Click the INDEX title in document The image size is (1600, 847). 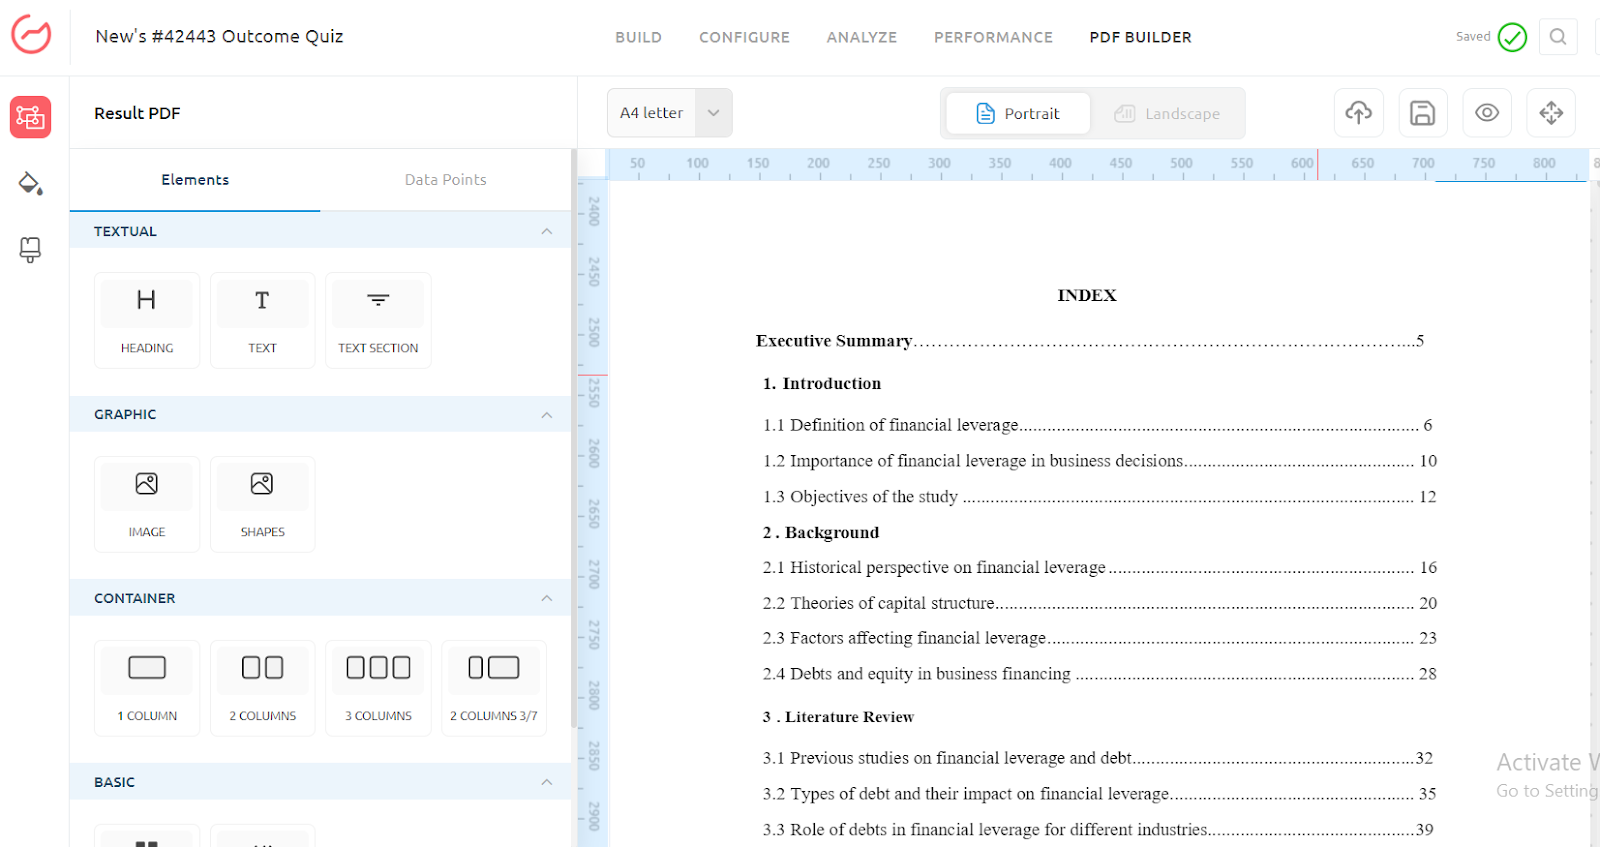(1087, 295)
